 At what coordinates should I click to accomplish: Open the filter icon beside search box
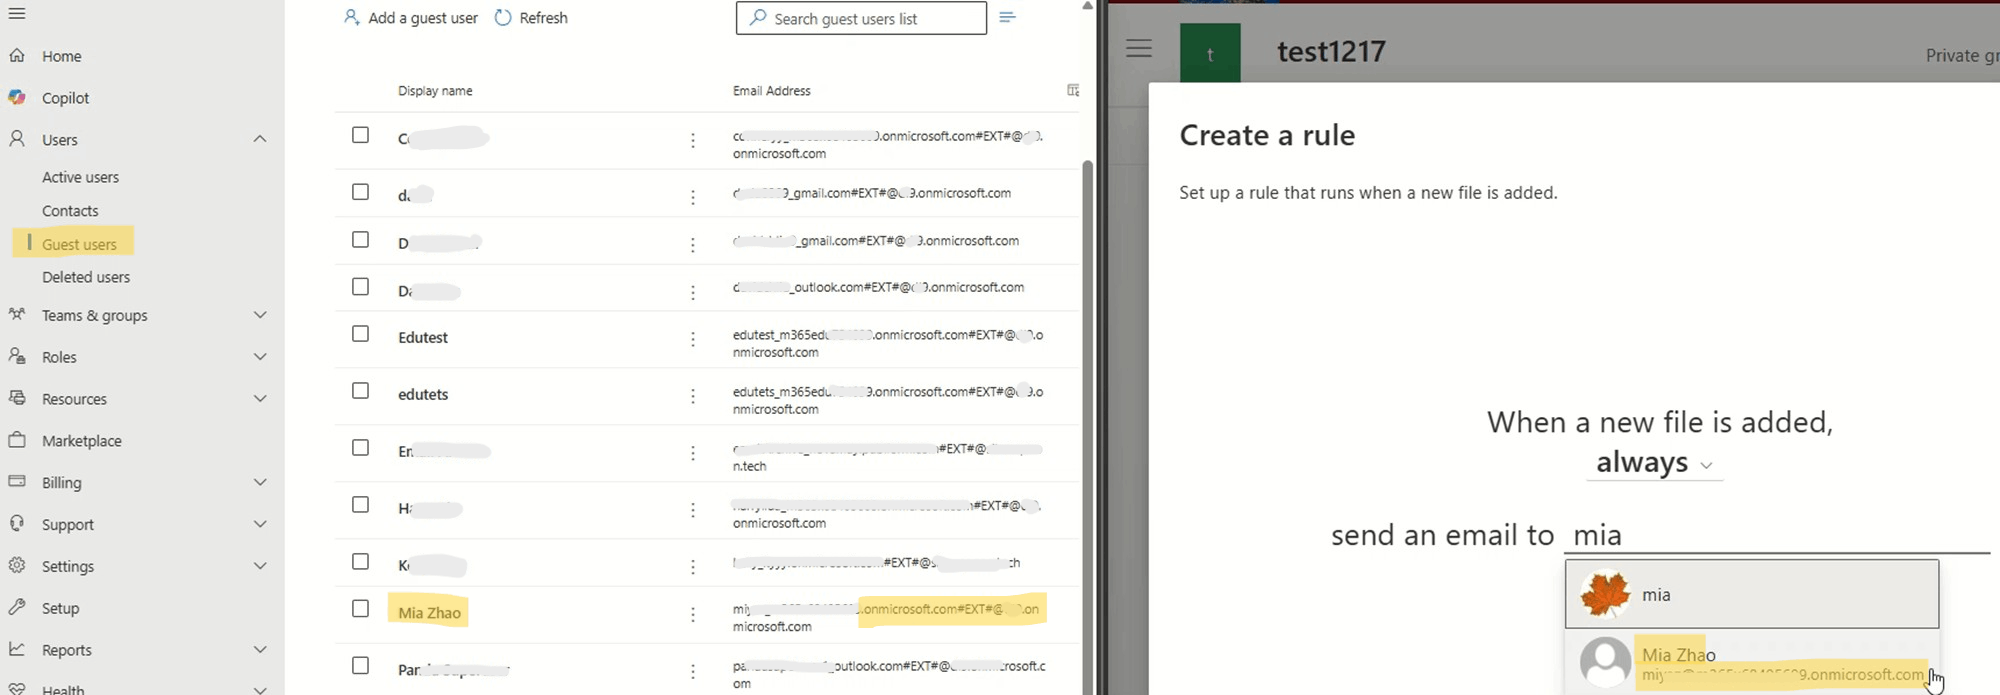[x=1007, y=17]
